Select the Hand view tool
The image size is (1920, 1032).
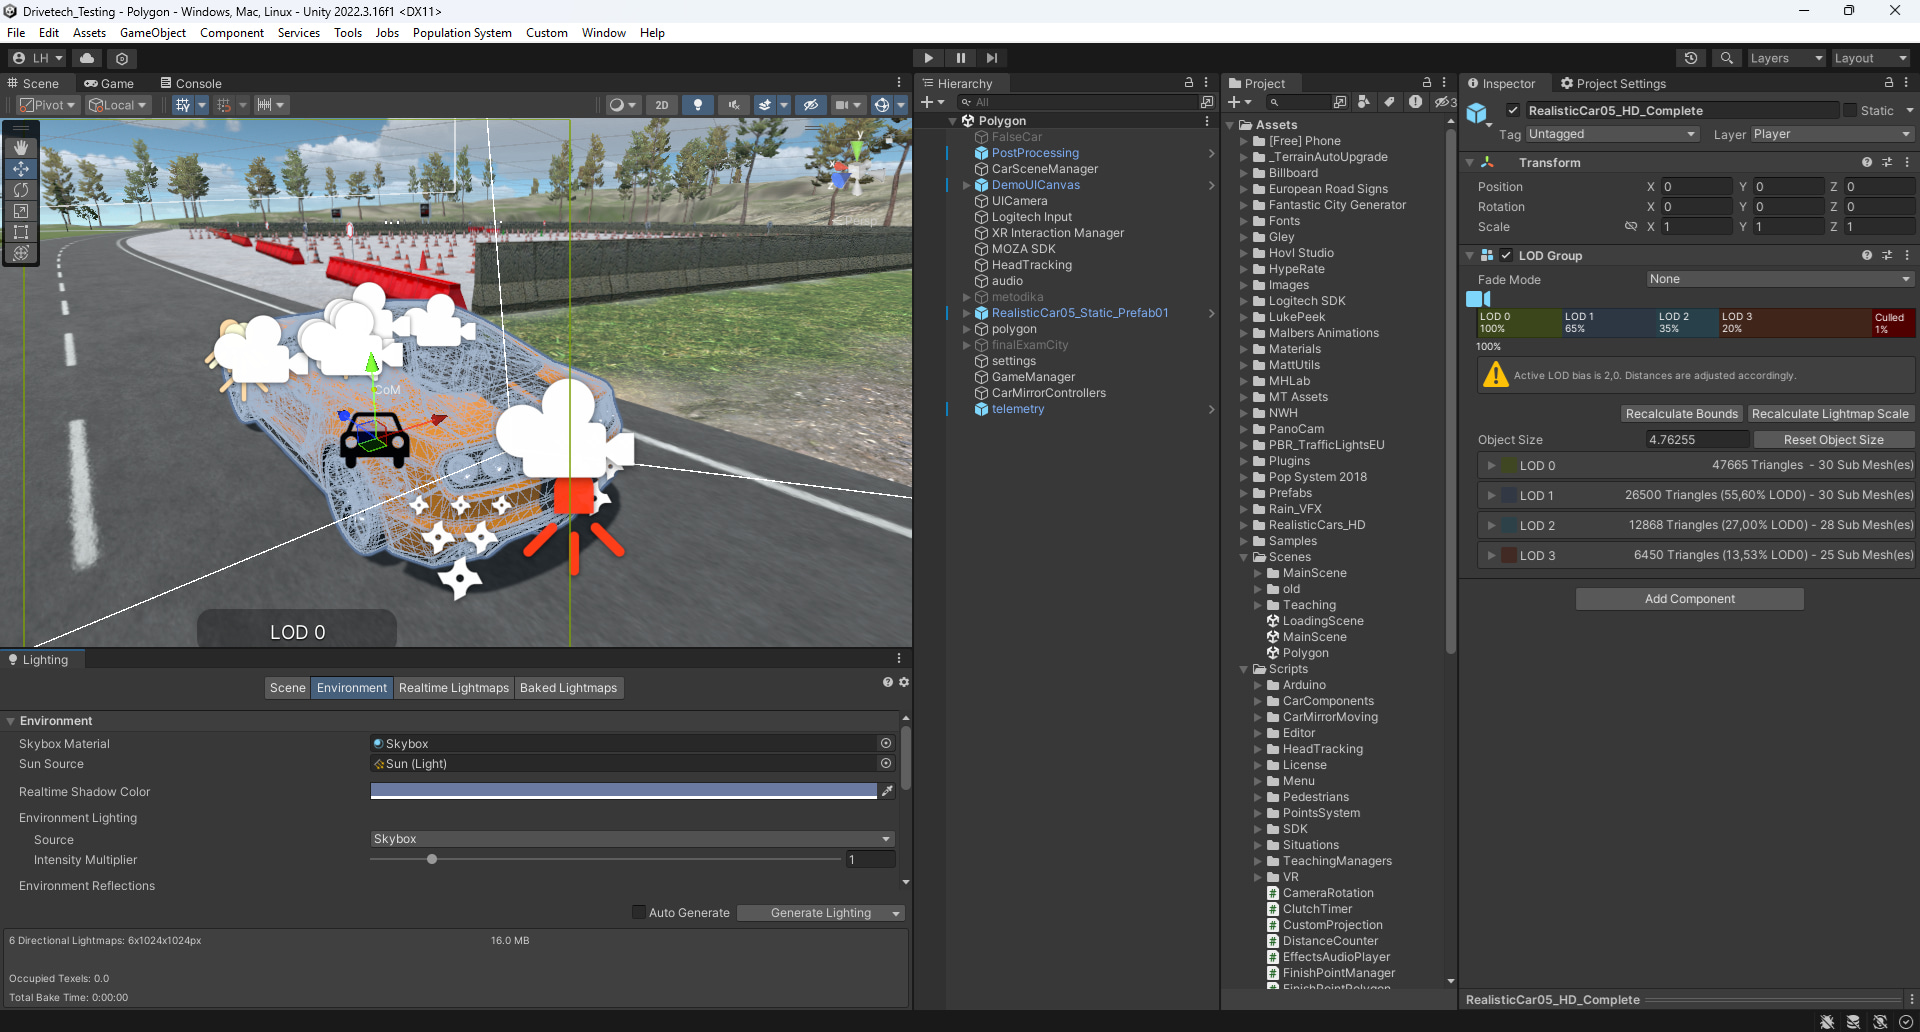(21, 147)
